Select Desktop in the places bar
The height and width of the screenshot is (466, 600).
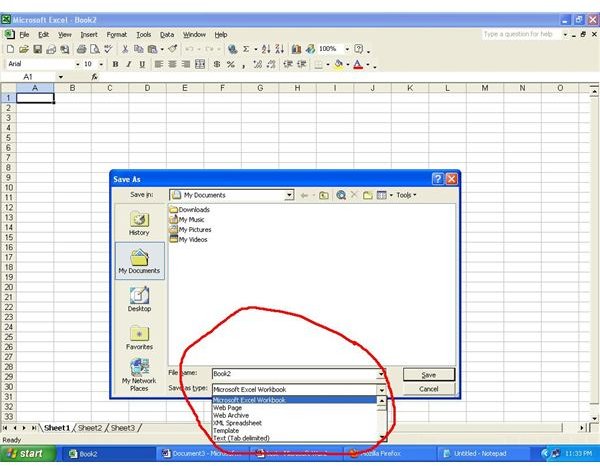click(x=139, y=299)
